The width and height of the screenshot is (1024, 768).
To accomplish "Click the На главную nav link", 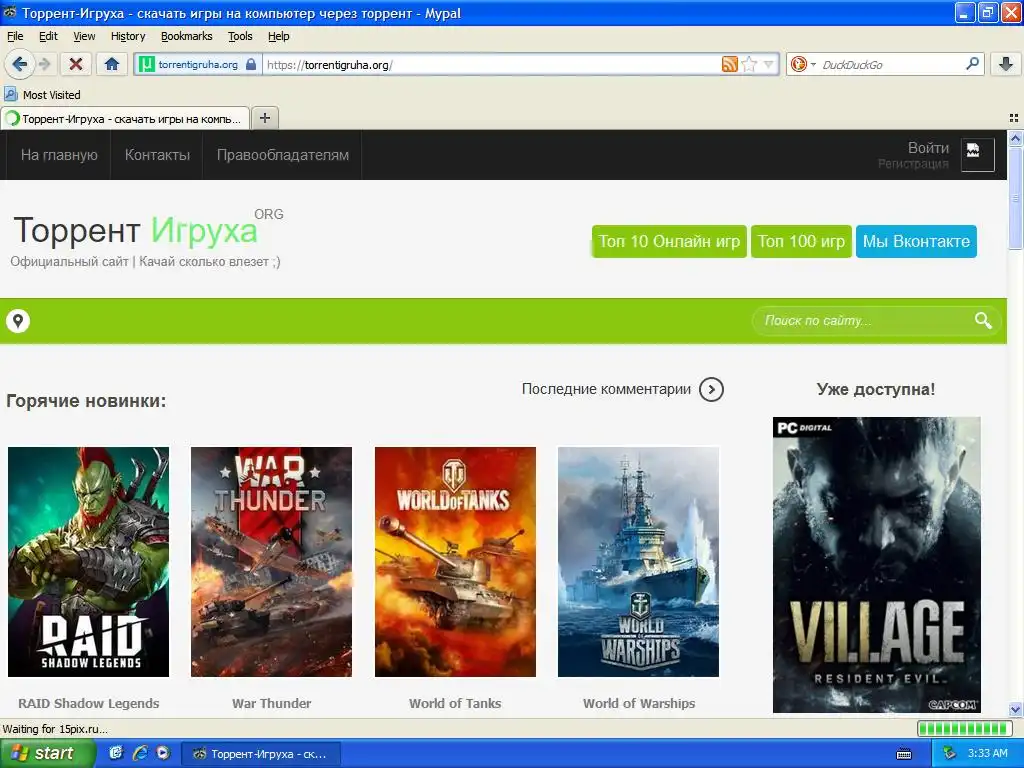I will point(59,155).
